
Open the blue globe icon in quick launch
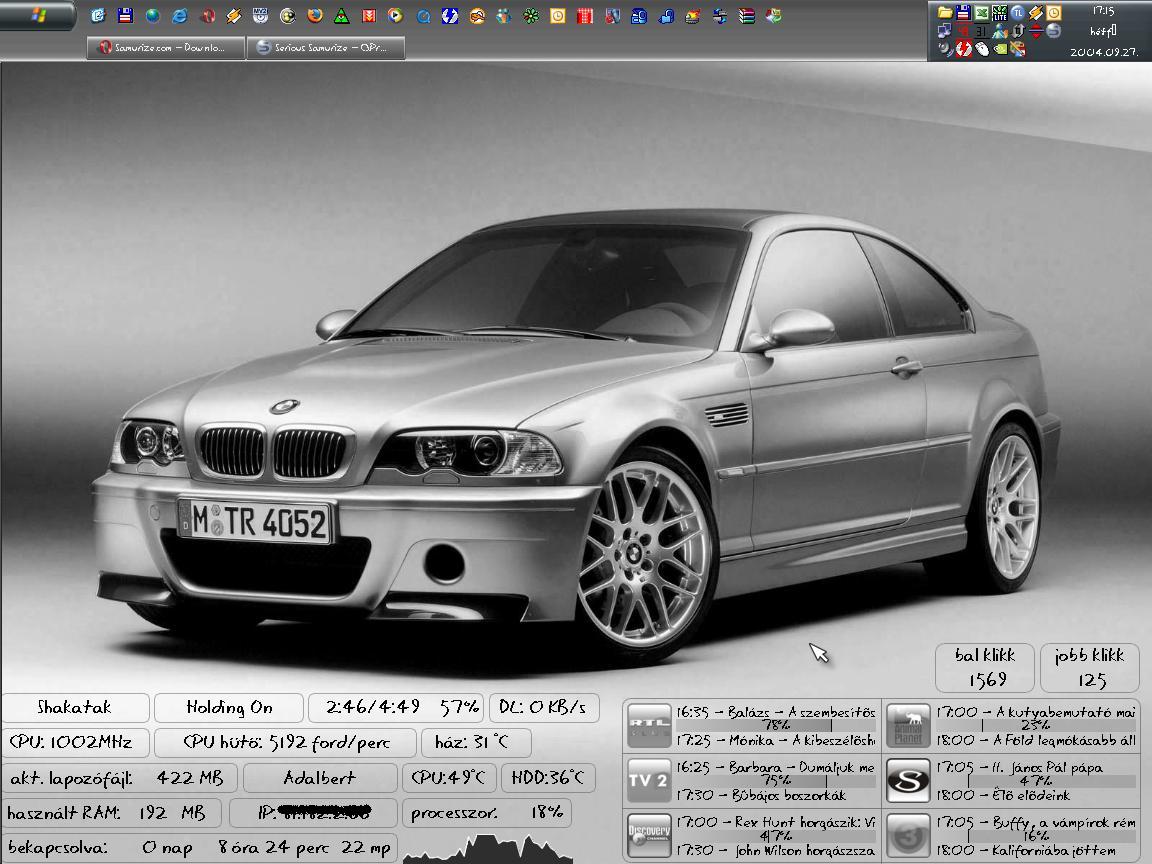(x=152, y=15)
